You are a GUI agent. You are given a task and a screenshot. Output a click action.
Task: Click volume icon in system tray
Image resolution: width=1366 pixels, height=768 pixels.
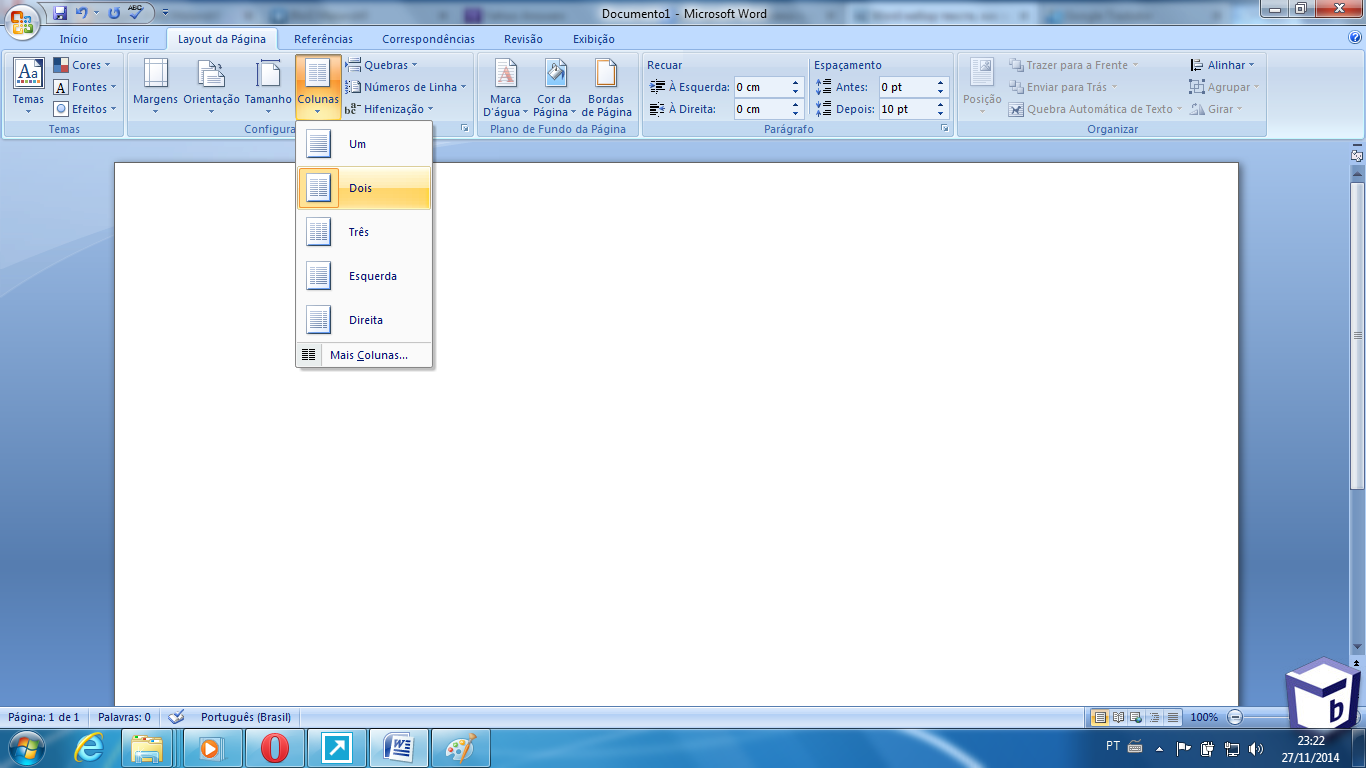1255,747
